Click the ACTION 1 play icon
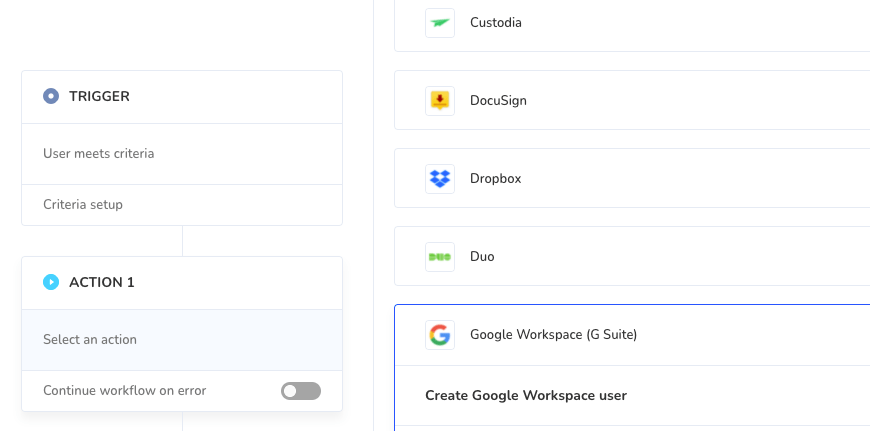The width and height of the screenshot is (870, 431). (51, 283)
